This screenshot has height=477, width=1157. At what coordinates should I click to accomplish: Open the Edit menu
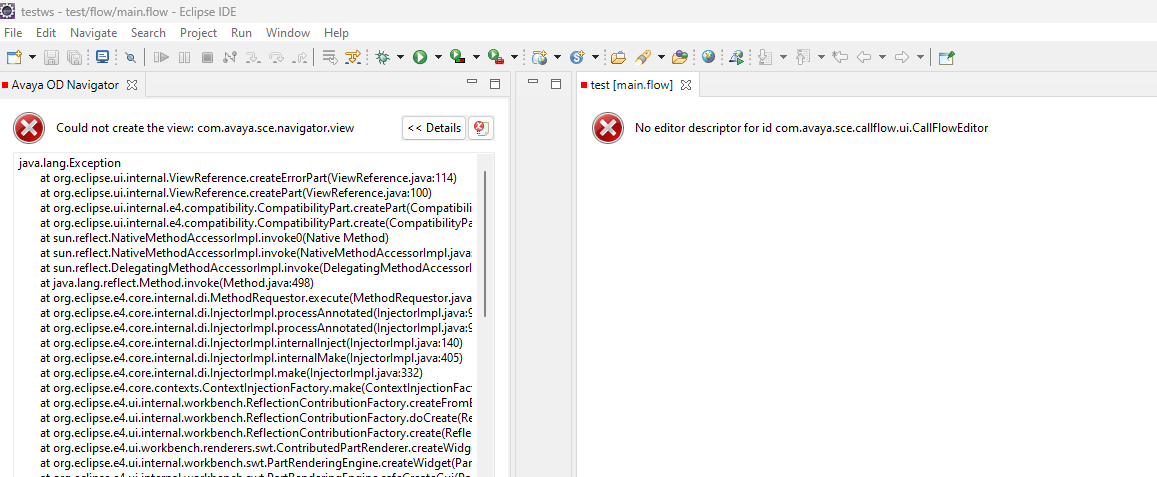pyautogui.click(x=46, y=32)
